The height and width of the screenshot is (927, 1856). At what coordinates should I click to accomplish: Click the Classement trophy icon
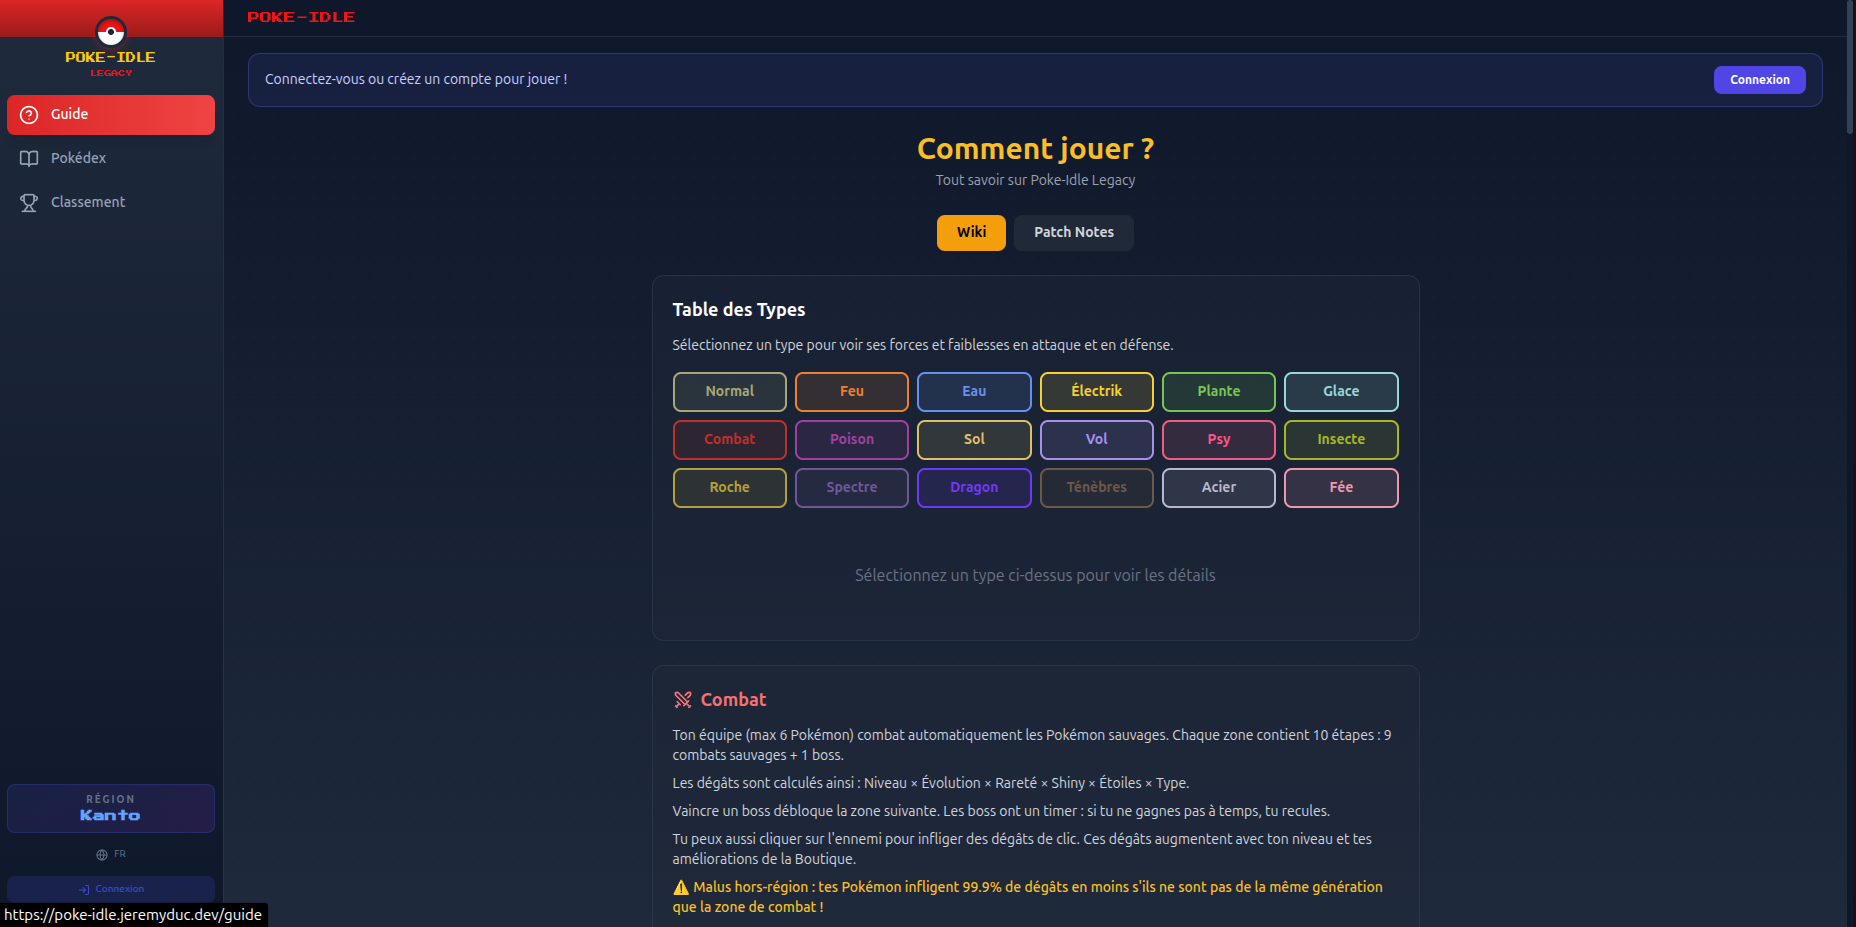29,203
